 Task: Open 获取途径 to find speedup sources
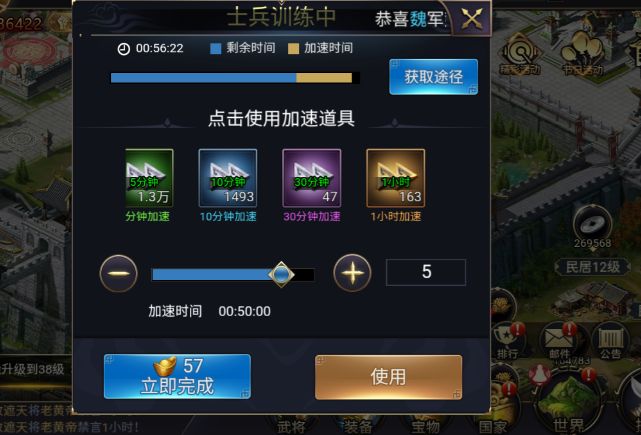[433, 77]
